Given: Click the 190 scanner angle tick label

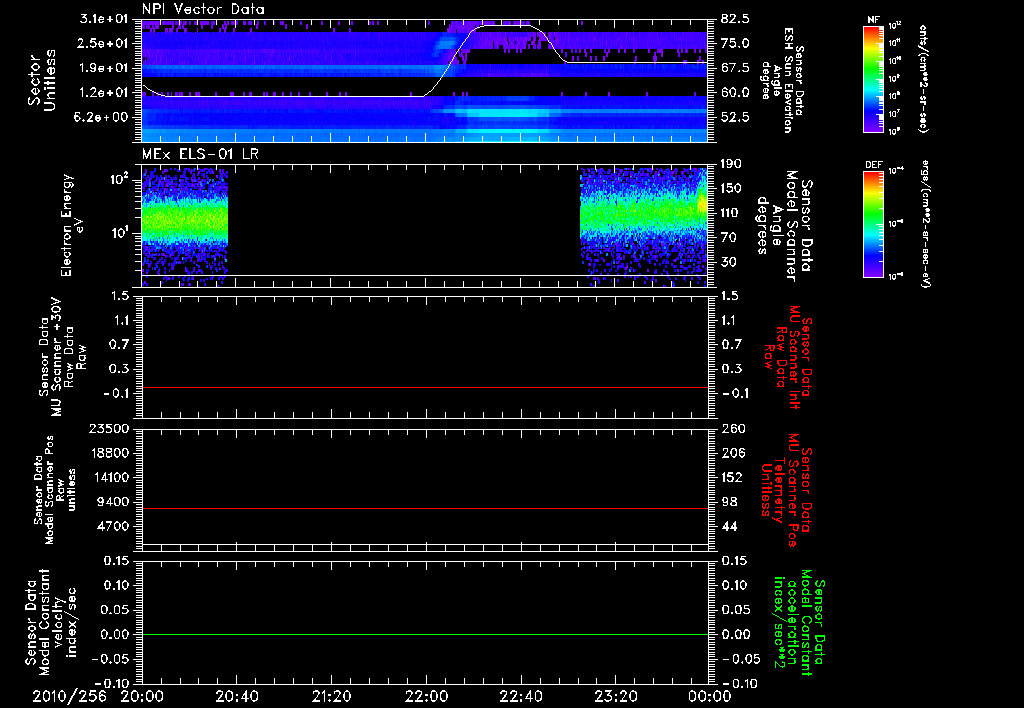Looking at the screenshot, I should (732, 164).
